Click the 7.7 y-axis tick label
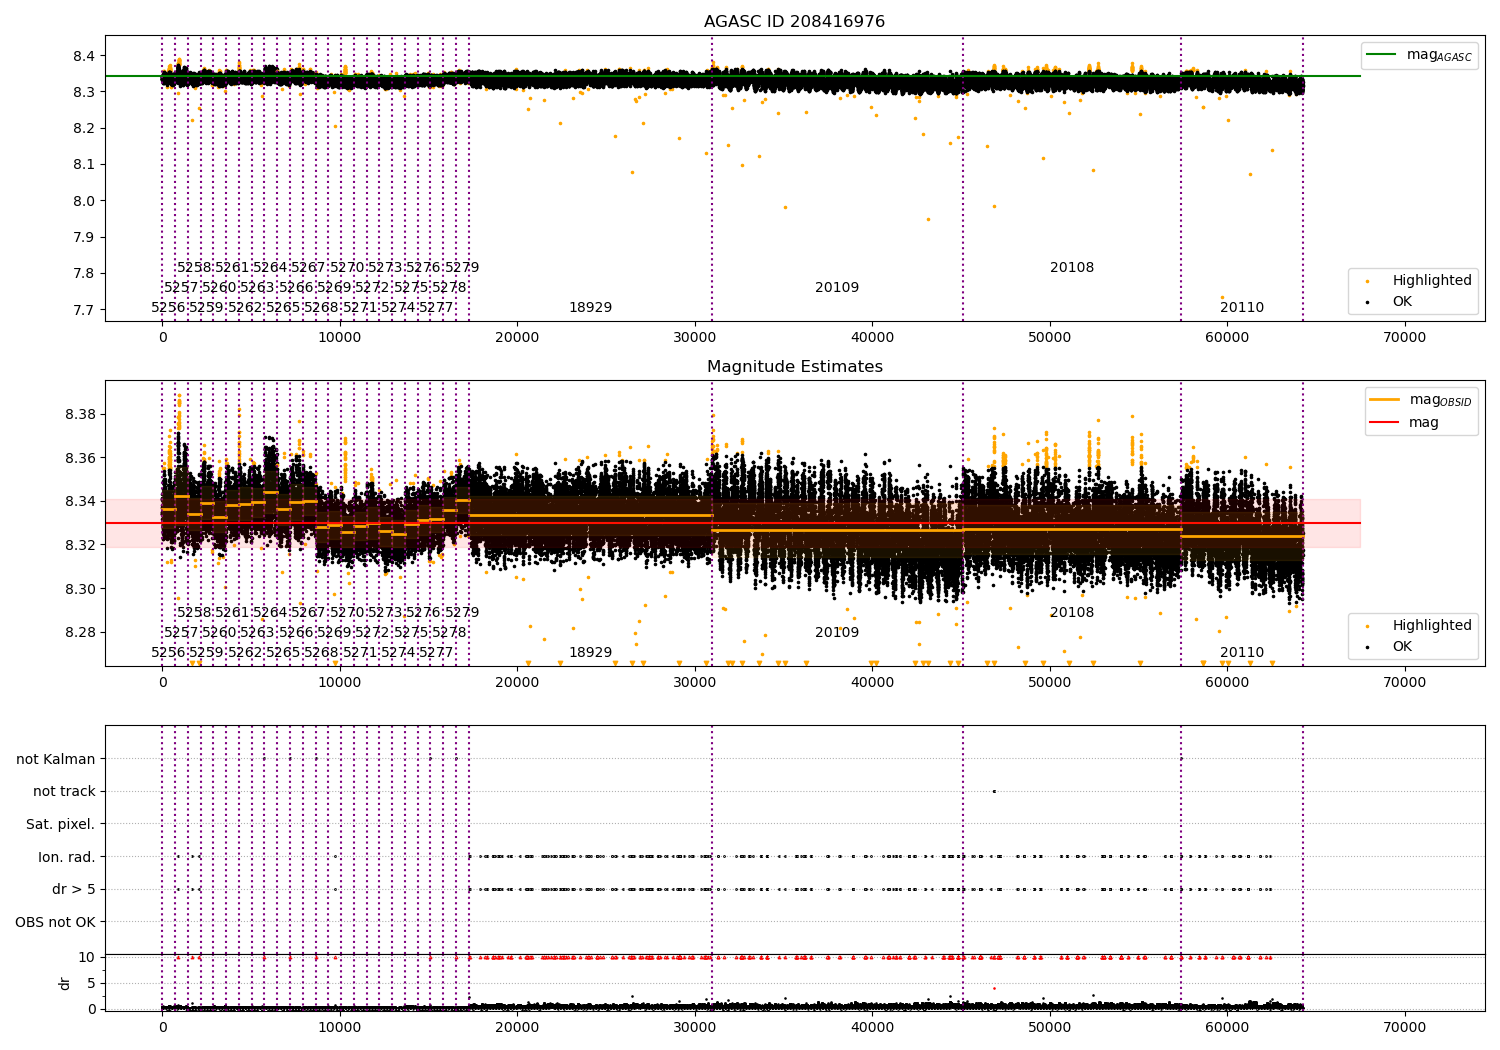 [84, 310]
